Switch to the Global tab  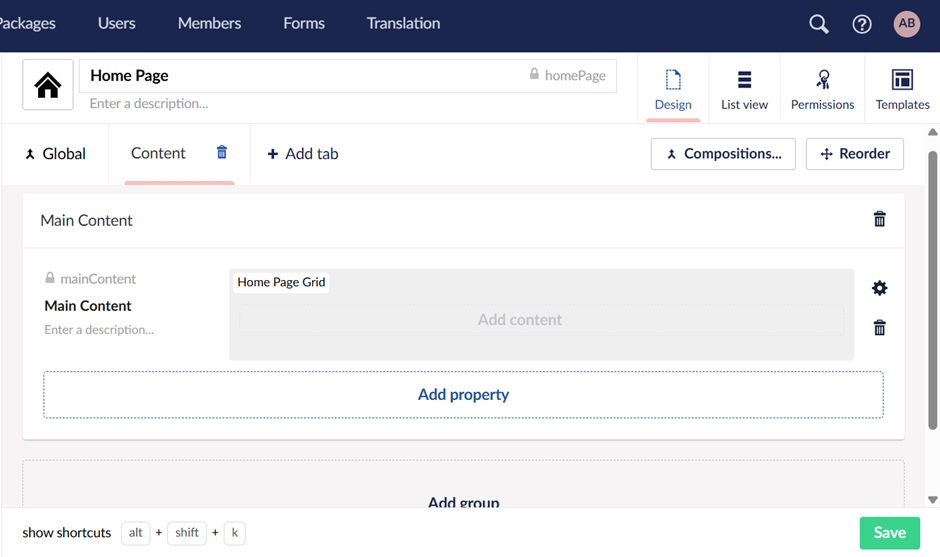[55, 154]
